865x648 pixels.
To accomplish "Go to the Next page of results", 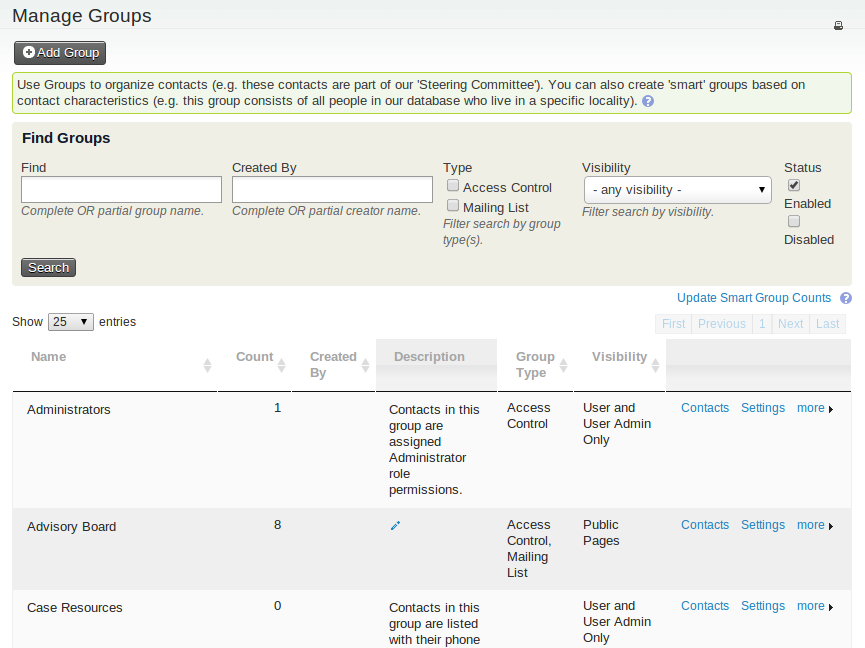I will point(790,324).
